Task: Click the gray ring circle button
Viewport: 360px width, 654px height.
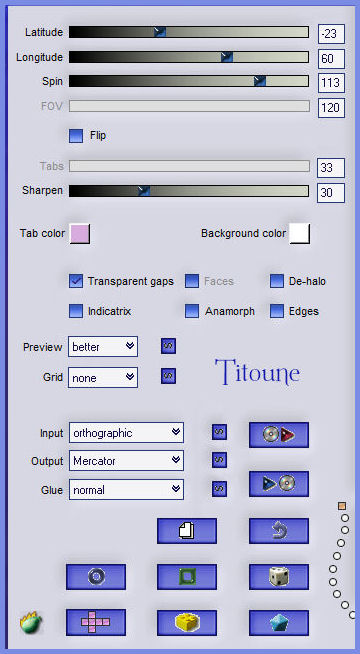Action: [x=96, y=577]
